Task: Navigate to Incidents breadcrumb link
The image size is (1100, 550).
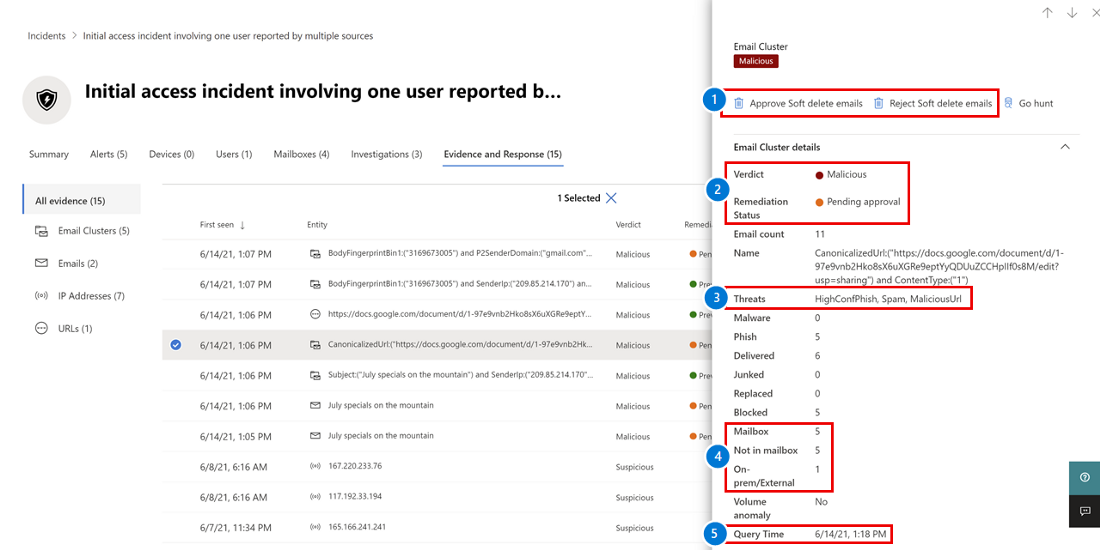Action: coord(46,36)
